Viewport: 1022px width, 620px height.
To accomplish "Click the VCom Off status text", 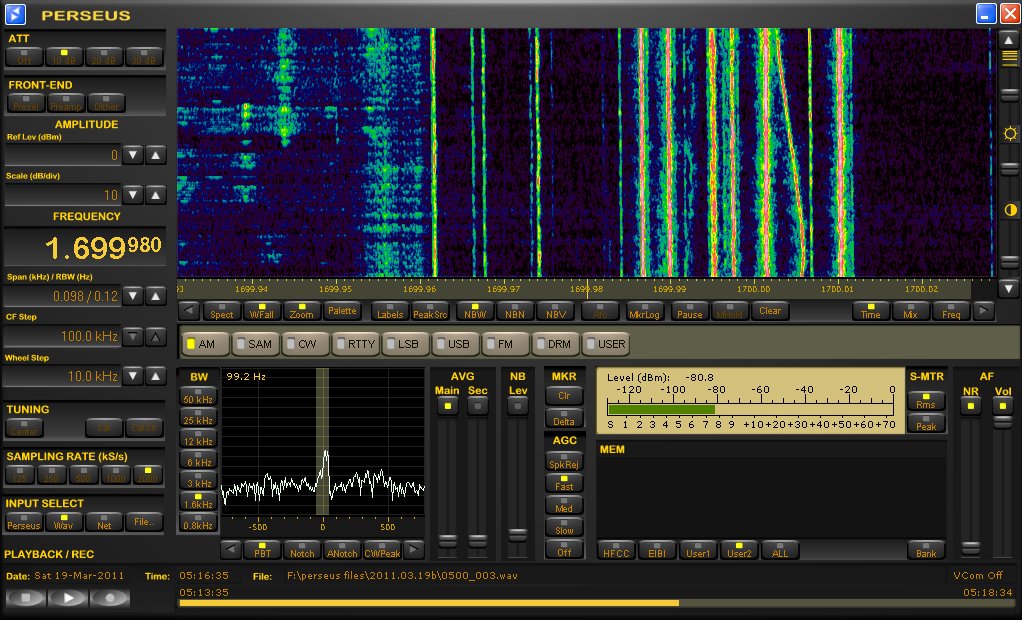I will [978, 575].
